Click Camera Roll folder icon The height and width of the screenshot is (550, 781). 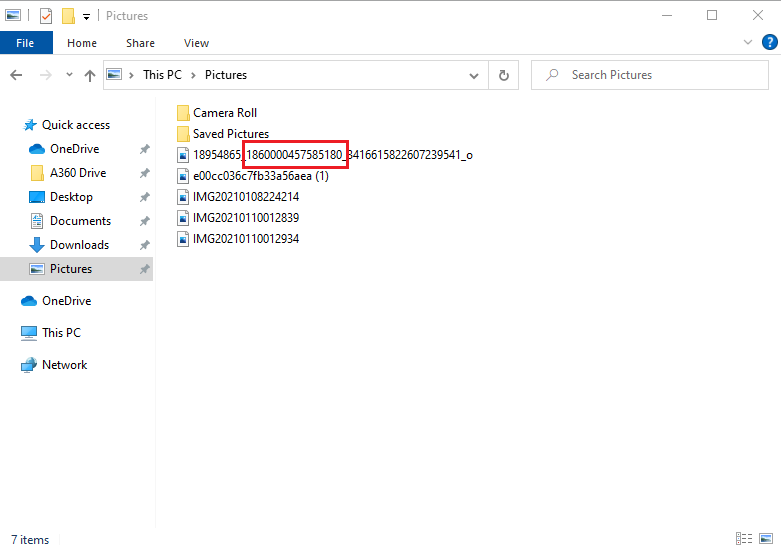[x=183, y=113]
